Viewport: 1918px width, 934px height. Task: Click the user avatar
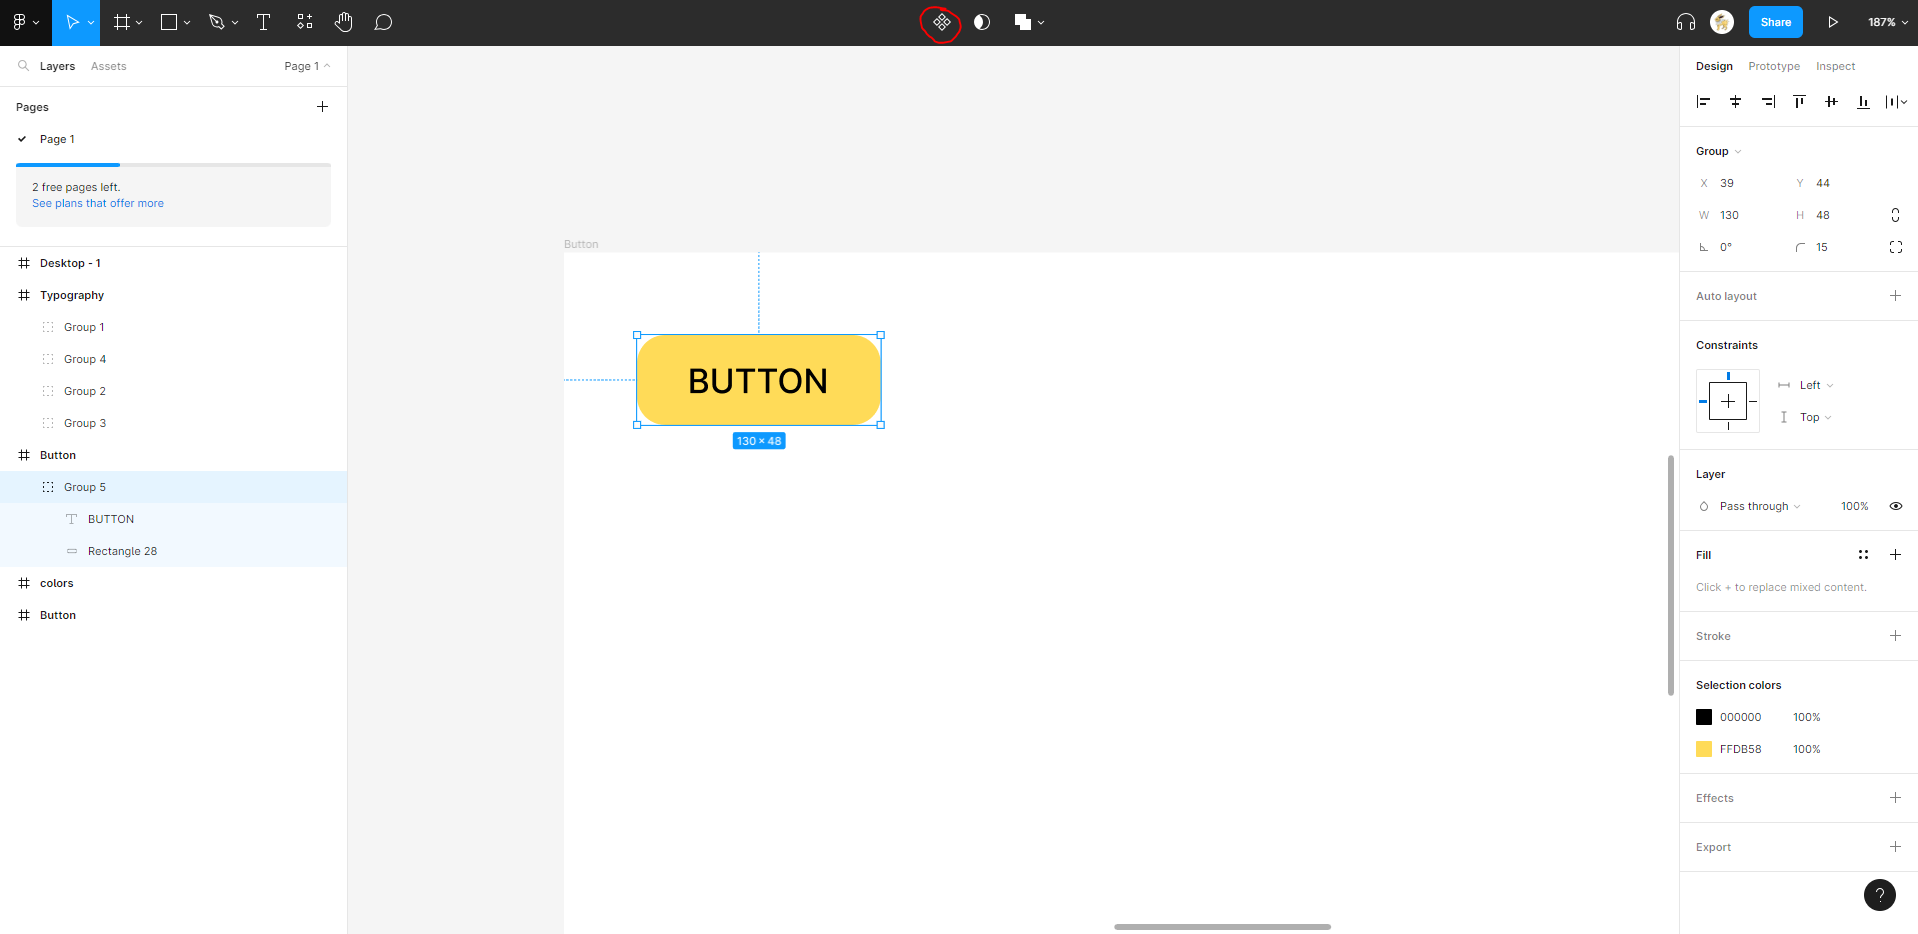pos(1722,22)
